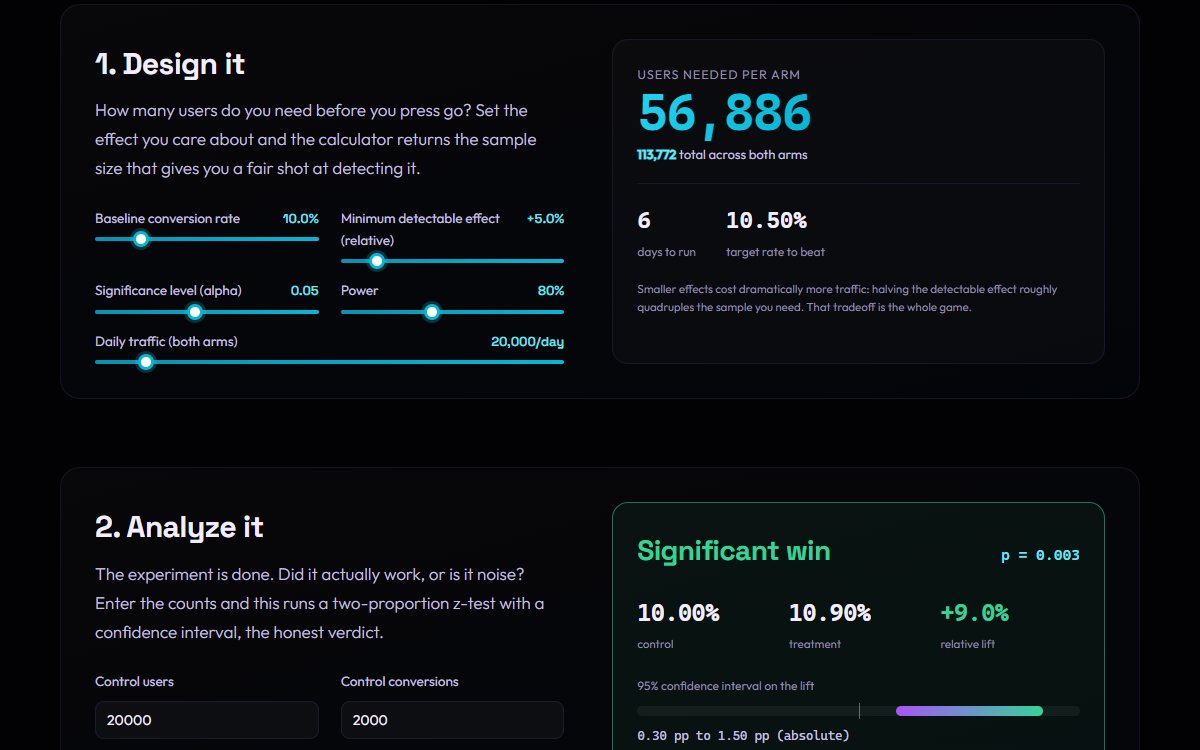Click the 10.00% control rate value

[x=678, y=613]
